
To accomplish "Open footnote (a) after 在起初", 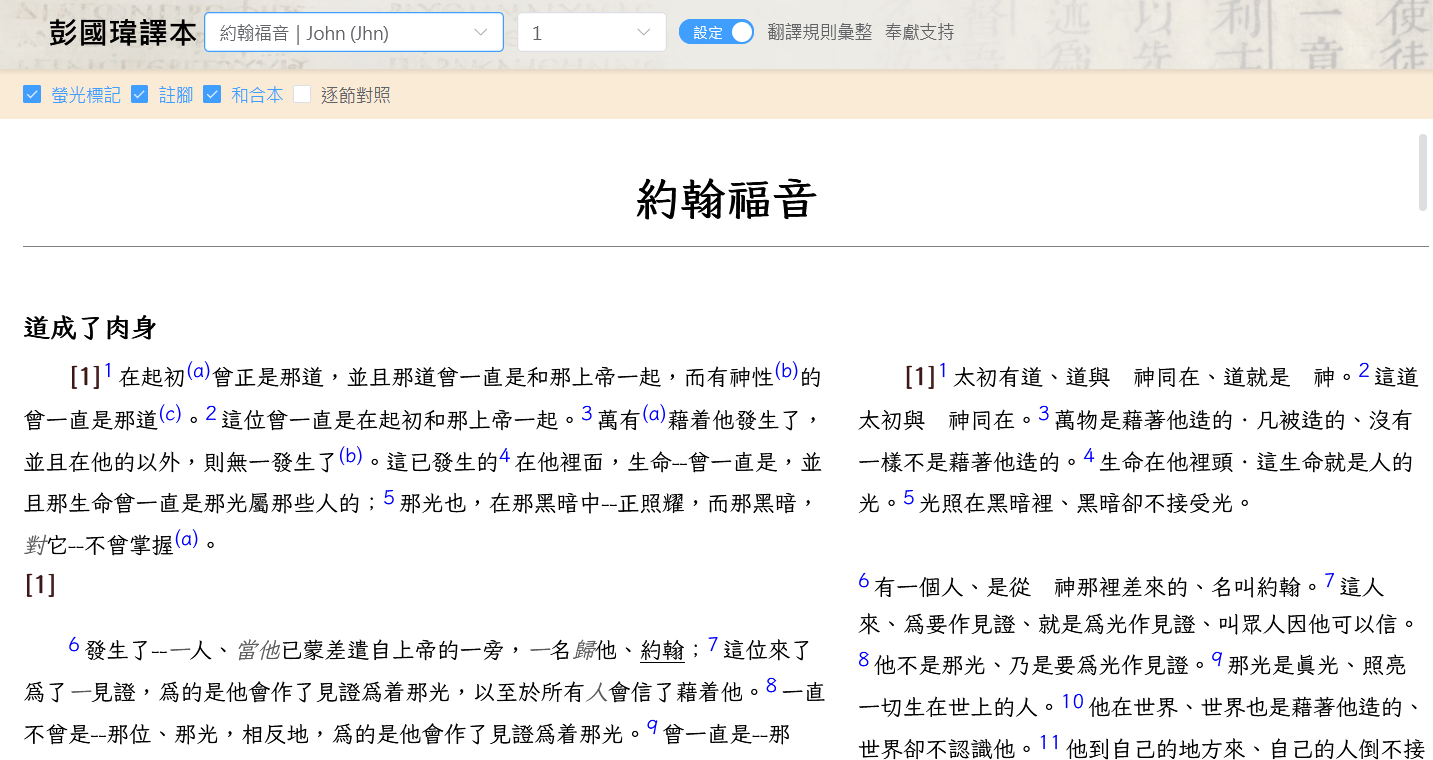I will [198, 371].
